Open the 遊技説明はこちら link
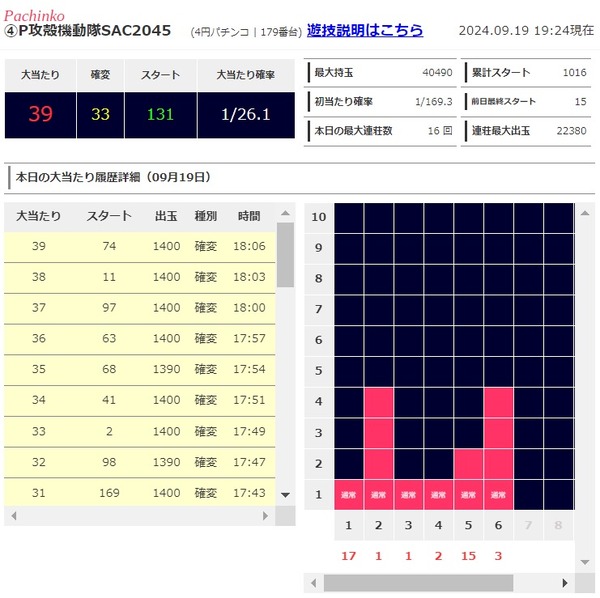600x598 pixels. (x=365, y=30)
